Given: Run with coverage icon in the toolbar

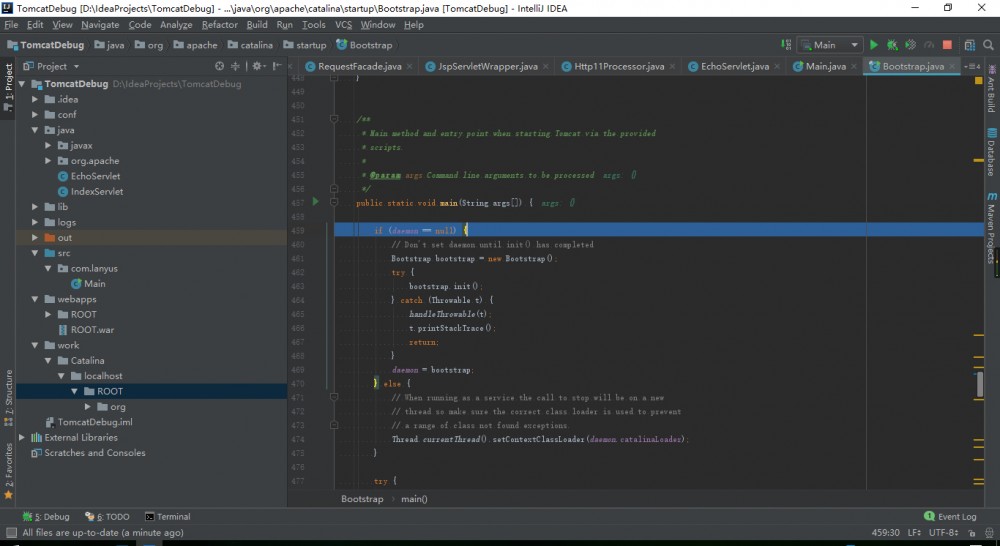Looking at the screenshot, I should (911, 45).
